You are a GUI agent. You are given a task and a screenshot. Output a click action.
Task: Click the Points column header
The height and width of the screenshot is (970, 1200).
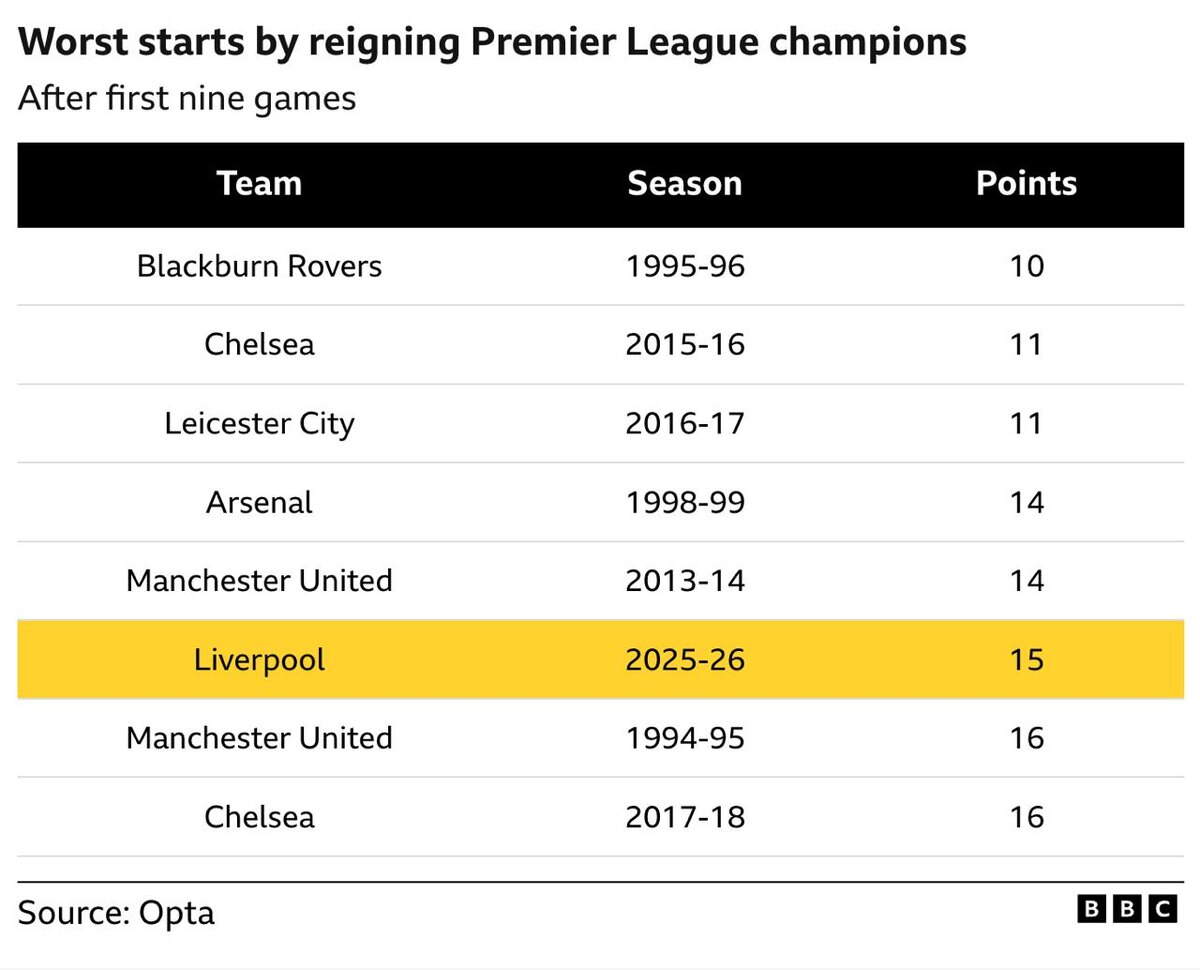[1026, 184]
